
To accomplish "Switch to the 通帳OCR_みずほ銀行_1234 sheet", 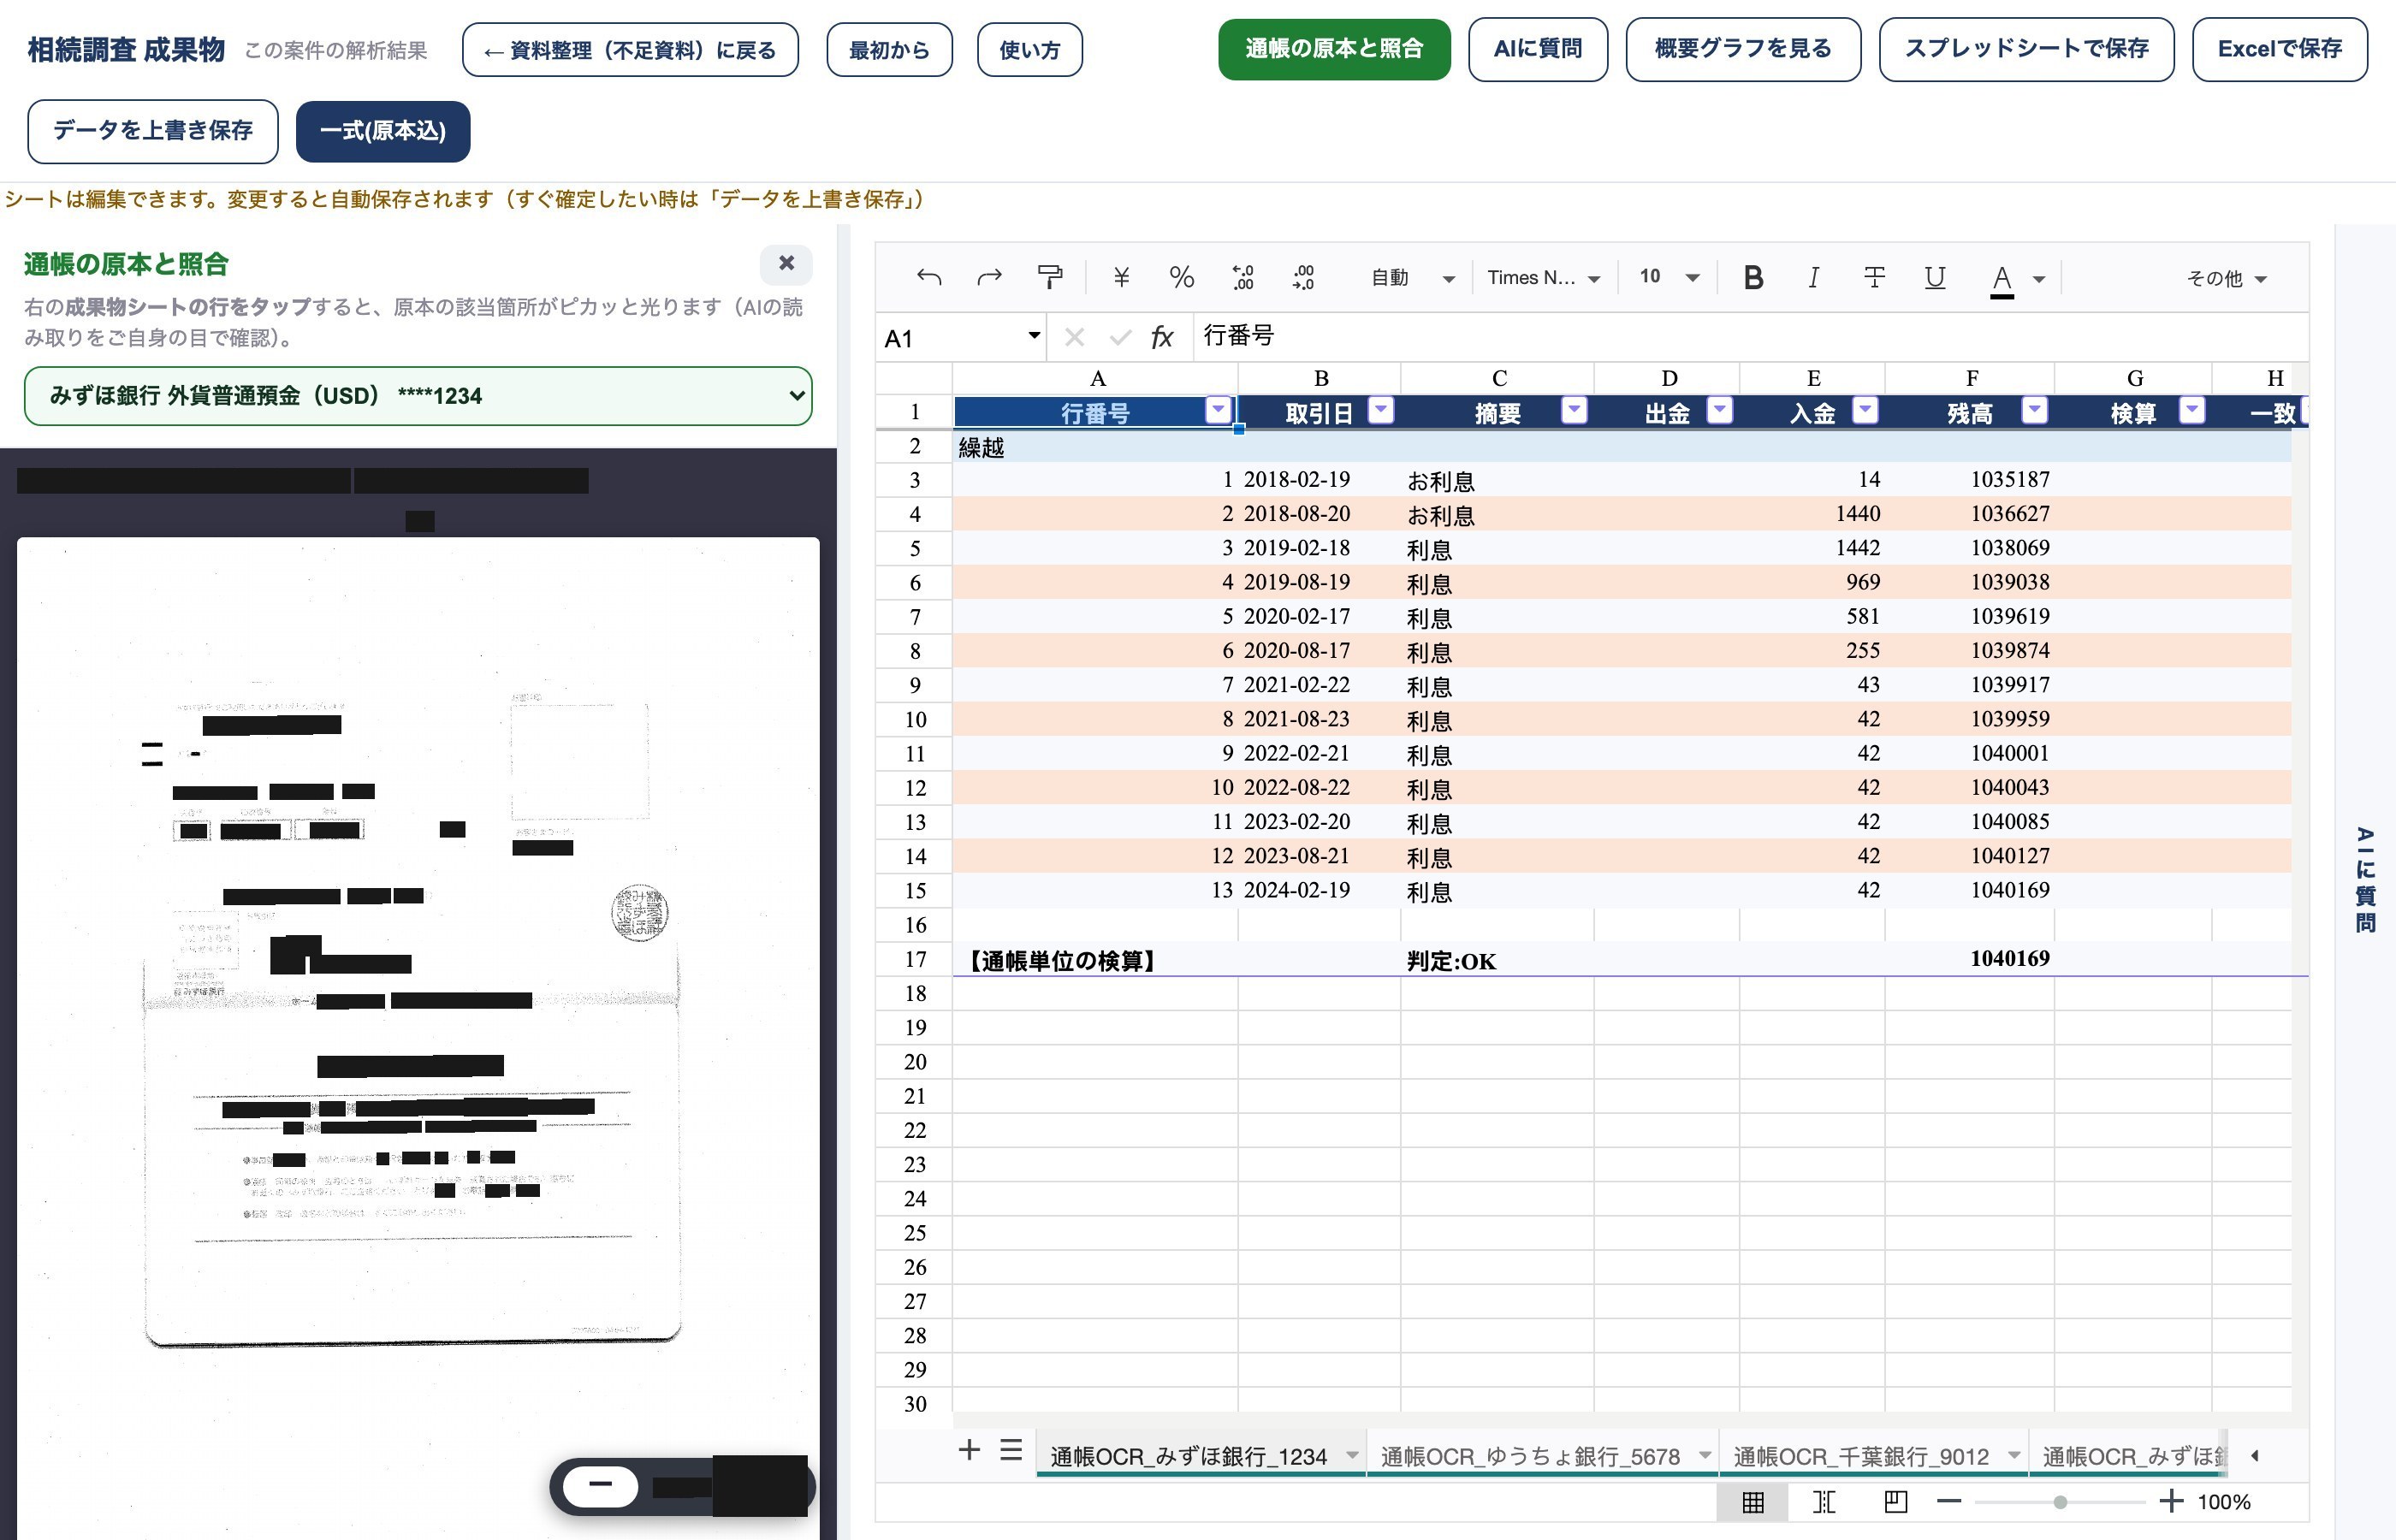I will [x=1188, y=1456].
